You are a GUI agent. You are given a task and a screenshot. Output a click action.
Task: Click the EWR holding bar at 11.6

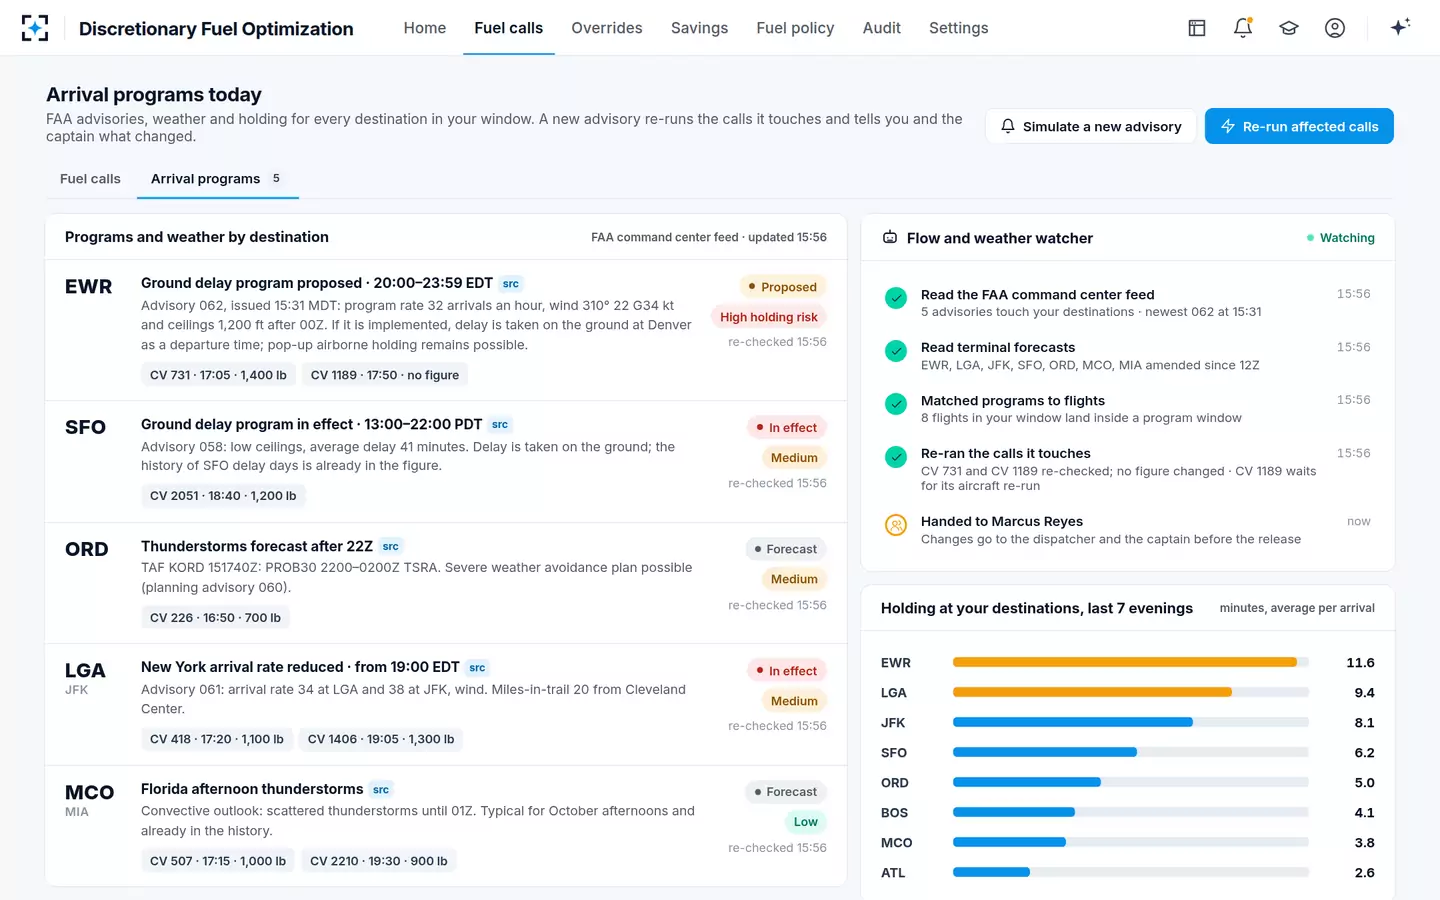pos(1131,662)
